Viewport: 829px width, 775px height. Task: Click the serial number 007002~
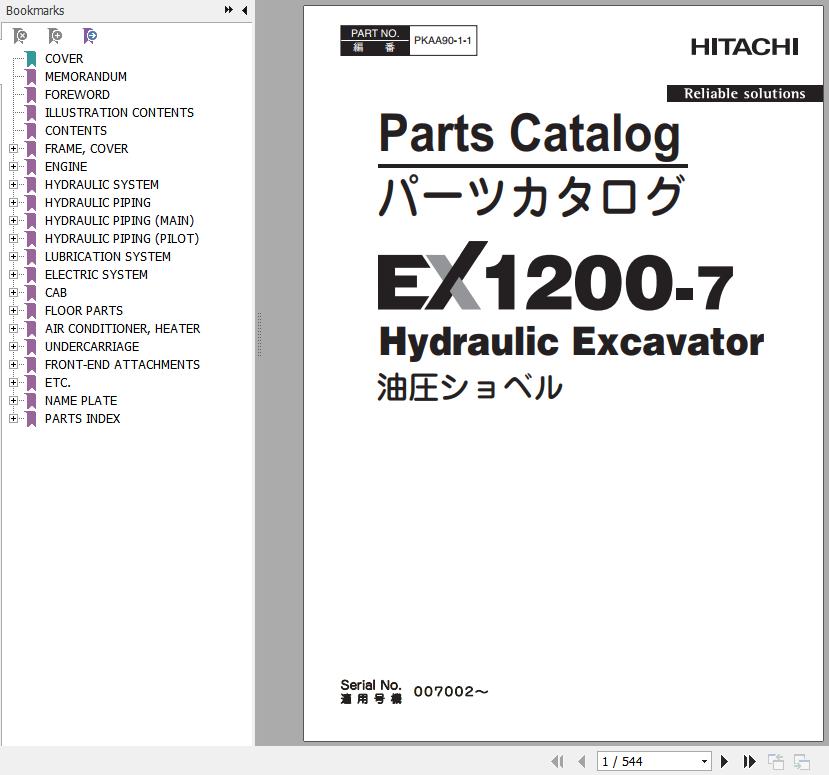451,691
